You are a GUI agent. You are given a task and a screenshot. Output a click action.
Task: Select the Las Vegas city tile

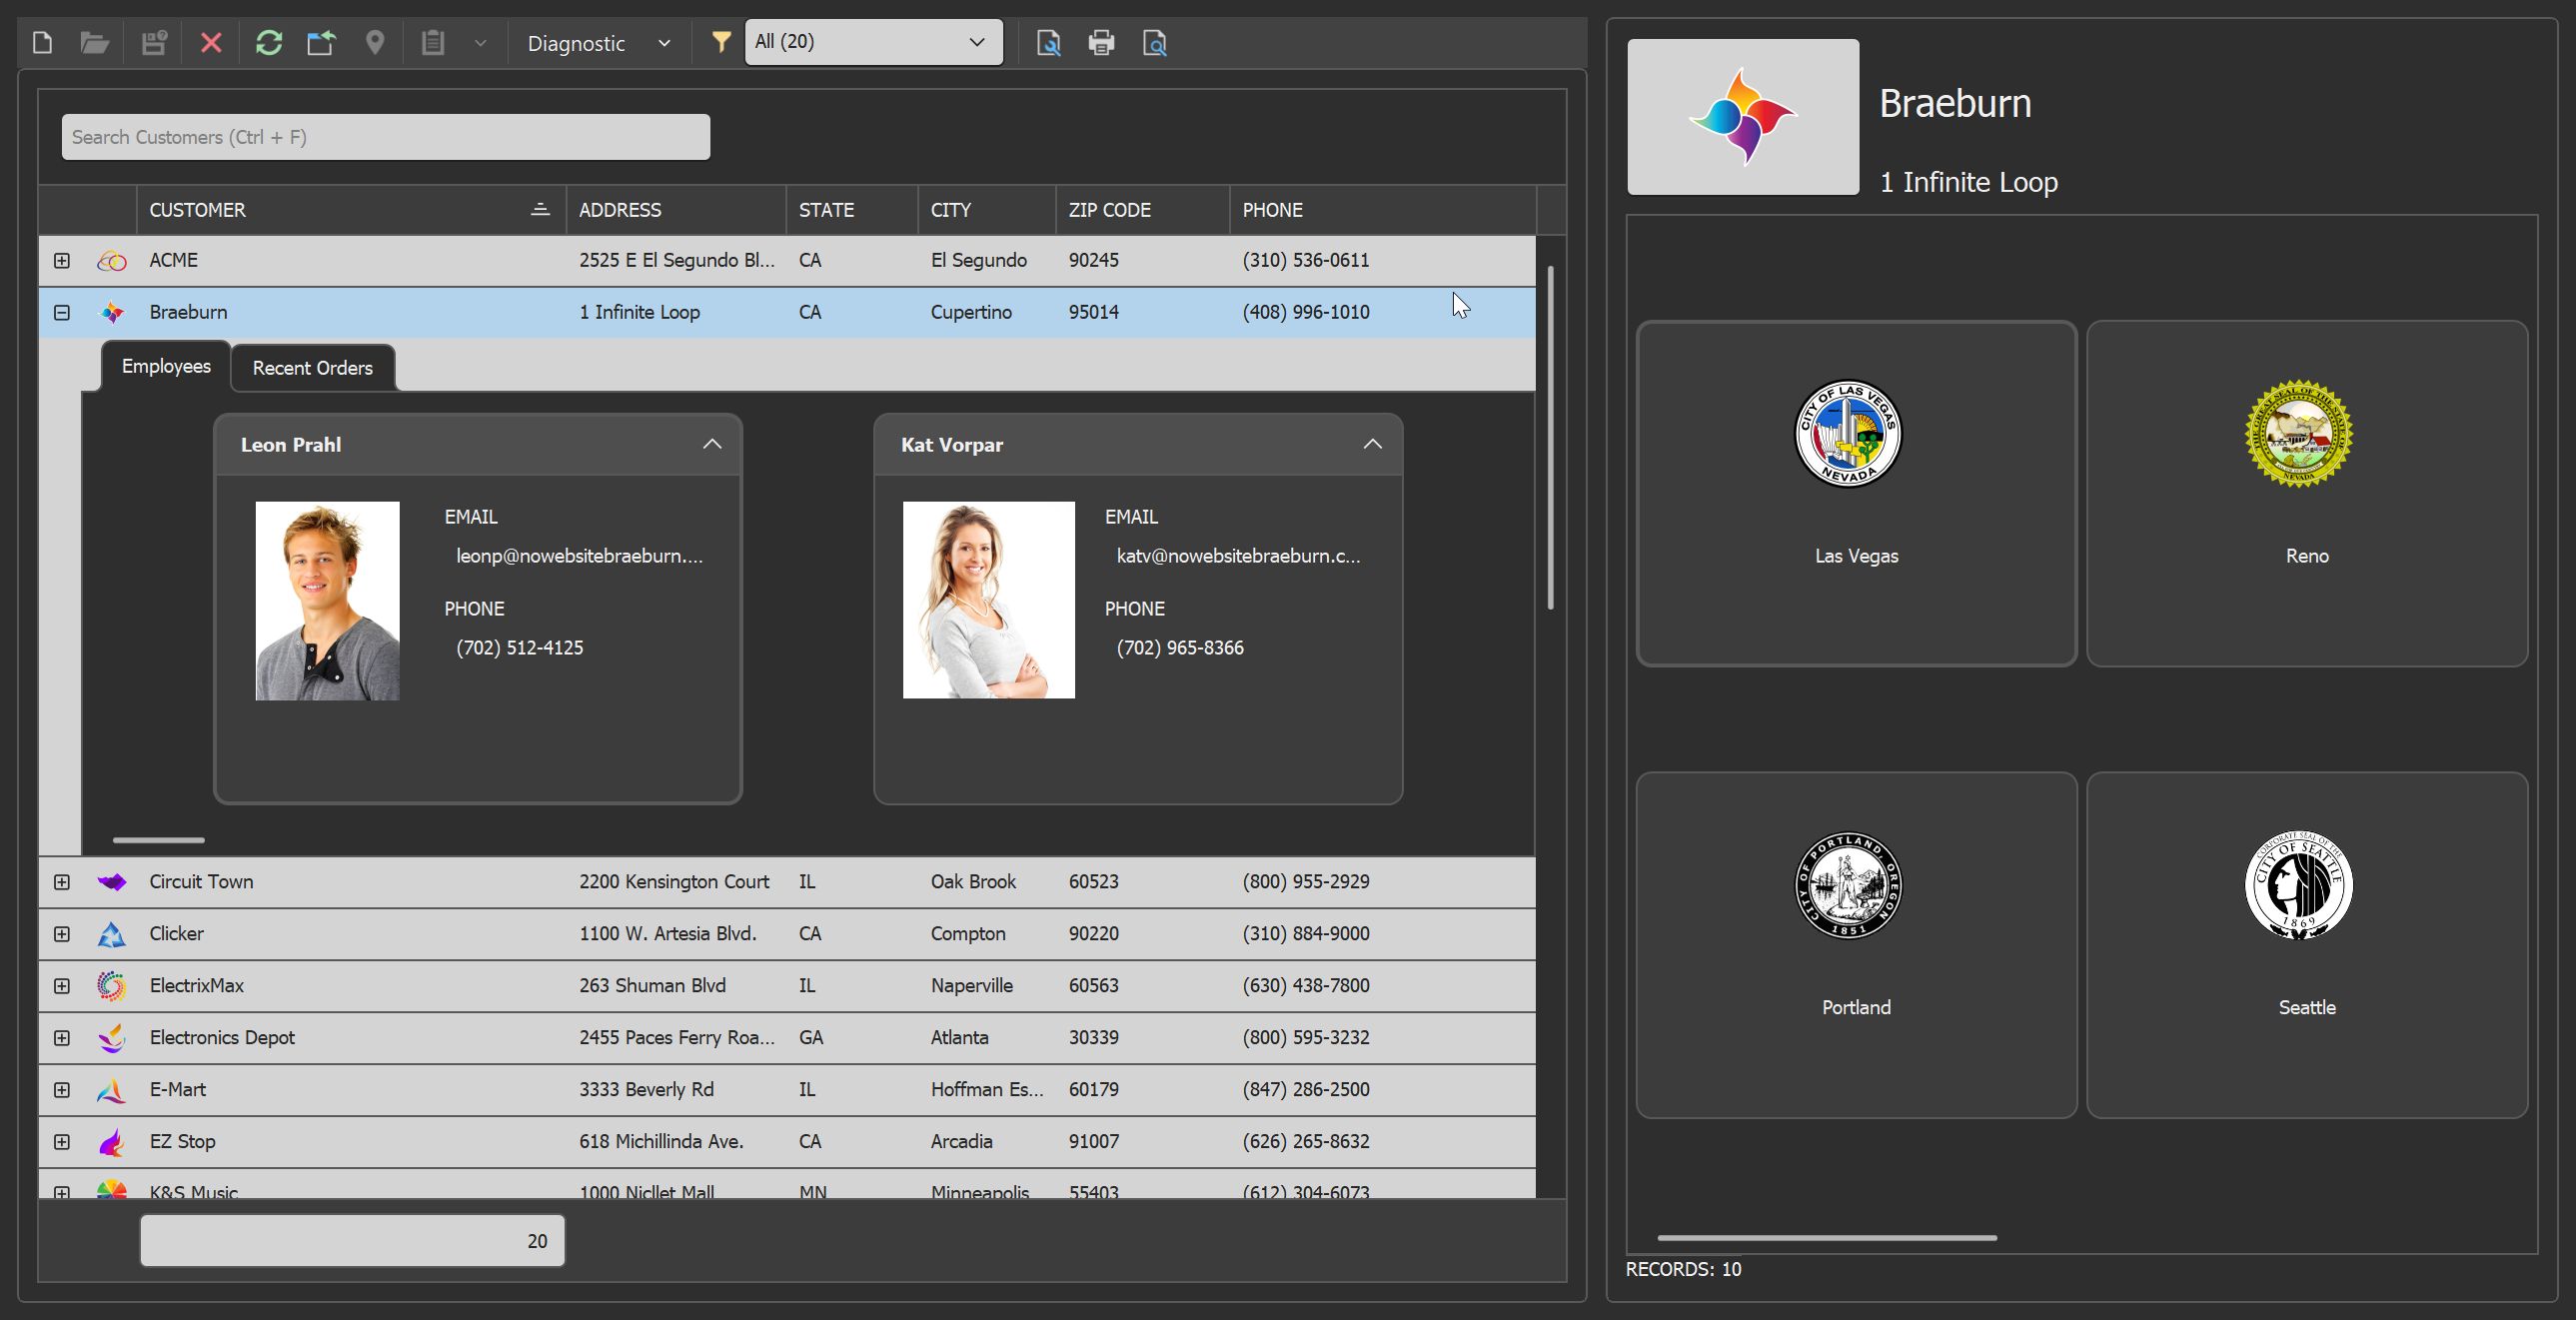pos(1856,494)
